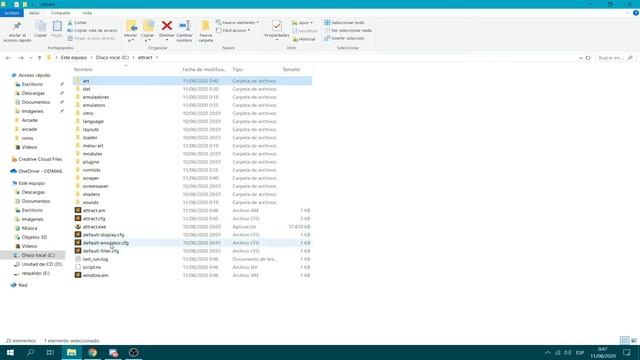Switch to large icons view layout
The height and width of the screenshot is (360, 640).
coord(634,340)
